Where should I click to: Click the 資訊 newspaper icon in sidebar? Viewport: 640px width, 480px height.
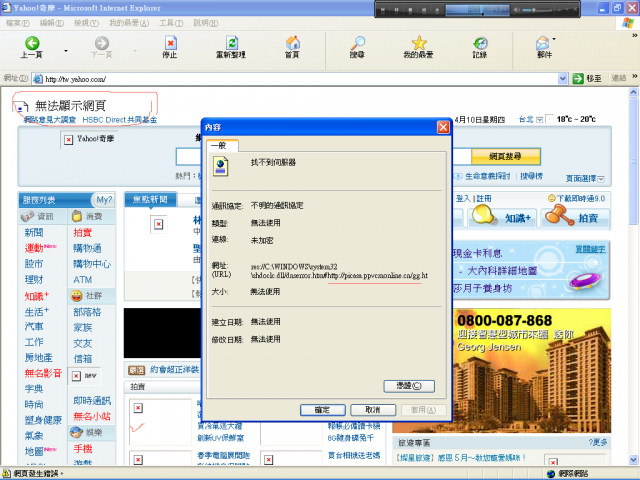27,216
